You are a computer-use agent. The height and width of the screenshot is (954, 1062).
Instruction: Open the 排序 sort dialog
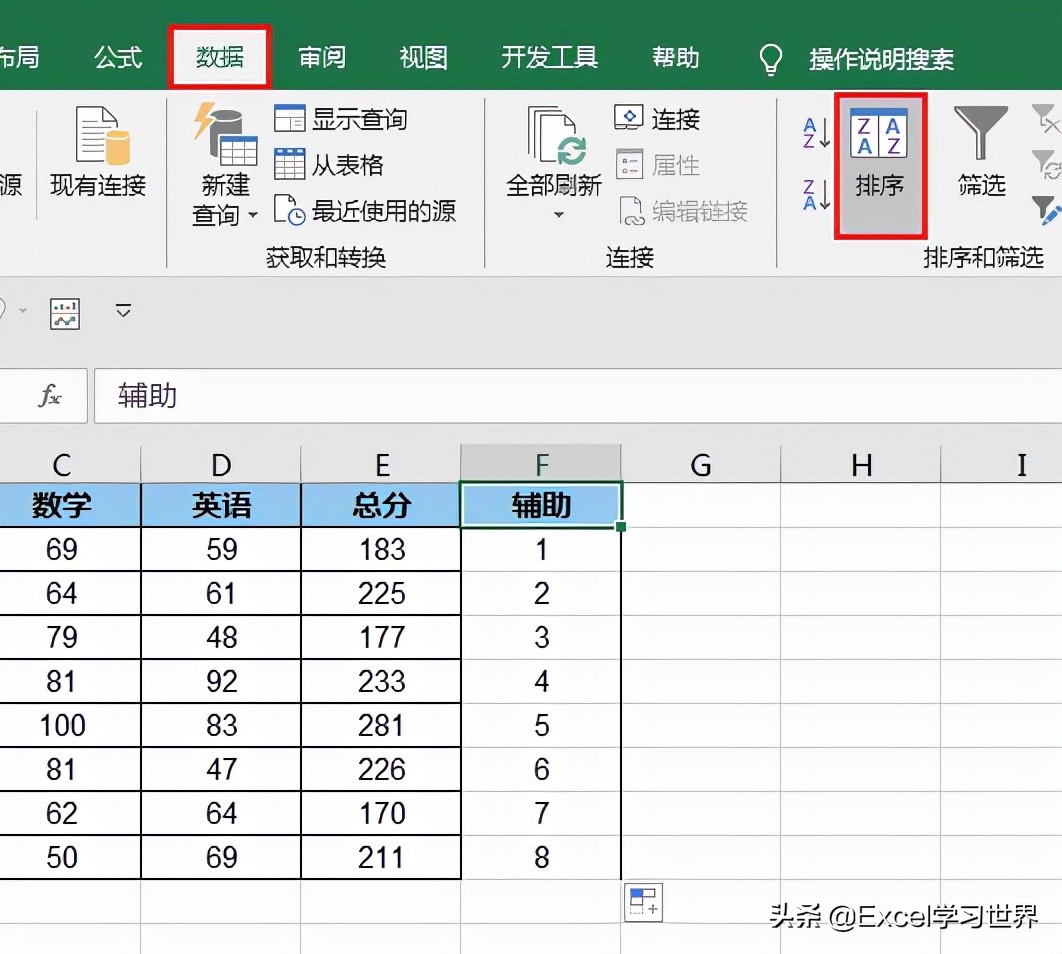pos(880,165)
